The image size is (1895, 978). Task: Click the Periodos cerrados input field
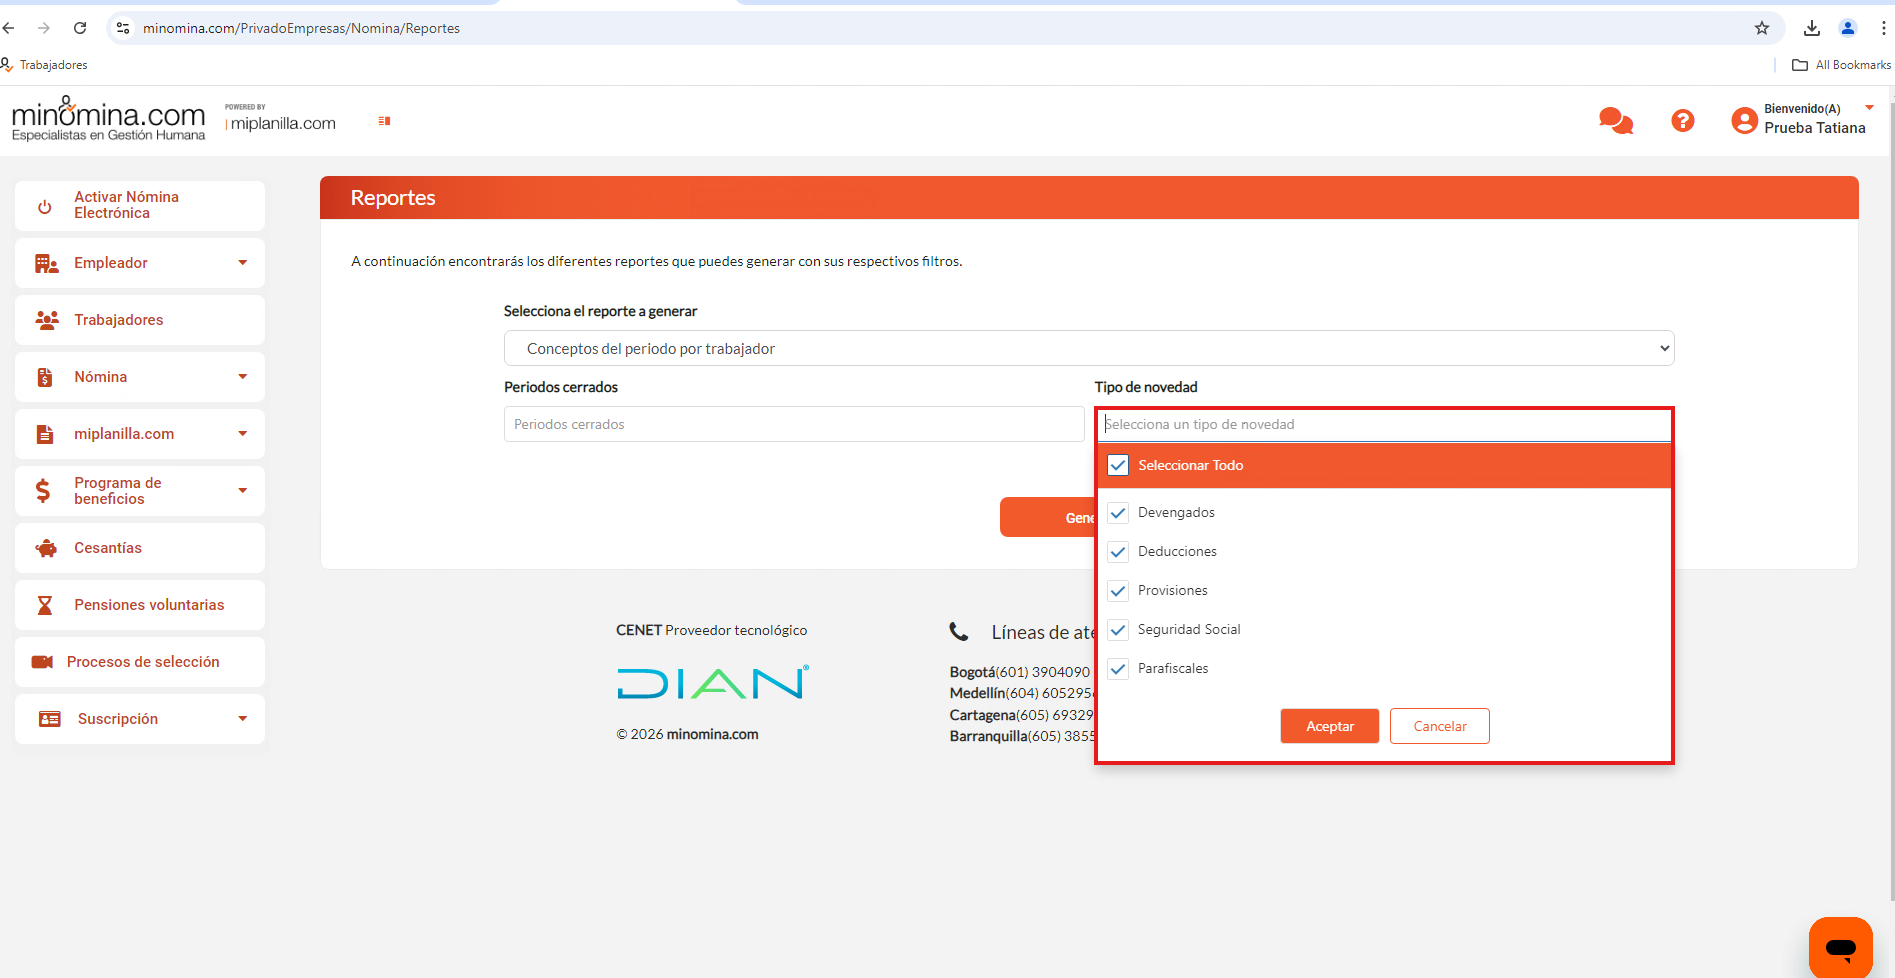[x=793, y=424]
